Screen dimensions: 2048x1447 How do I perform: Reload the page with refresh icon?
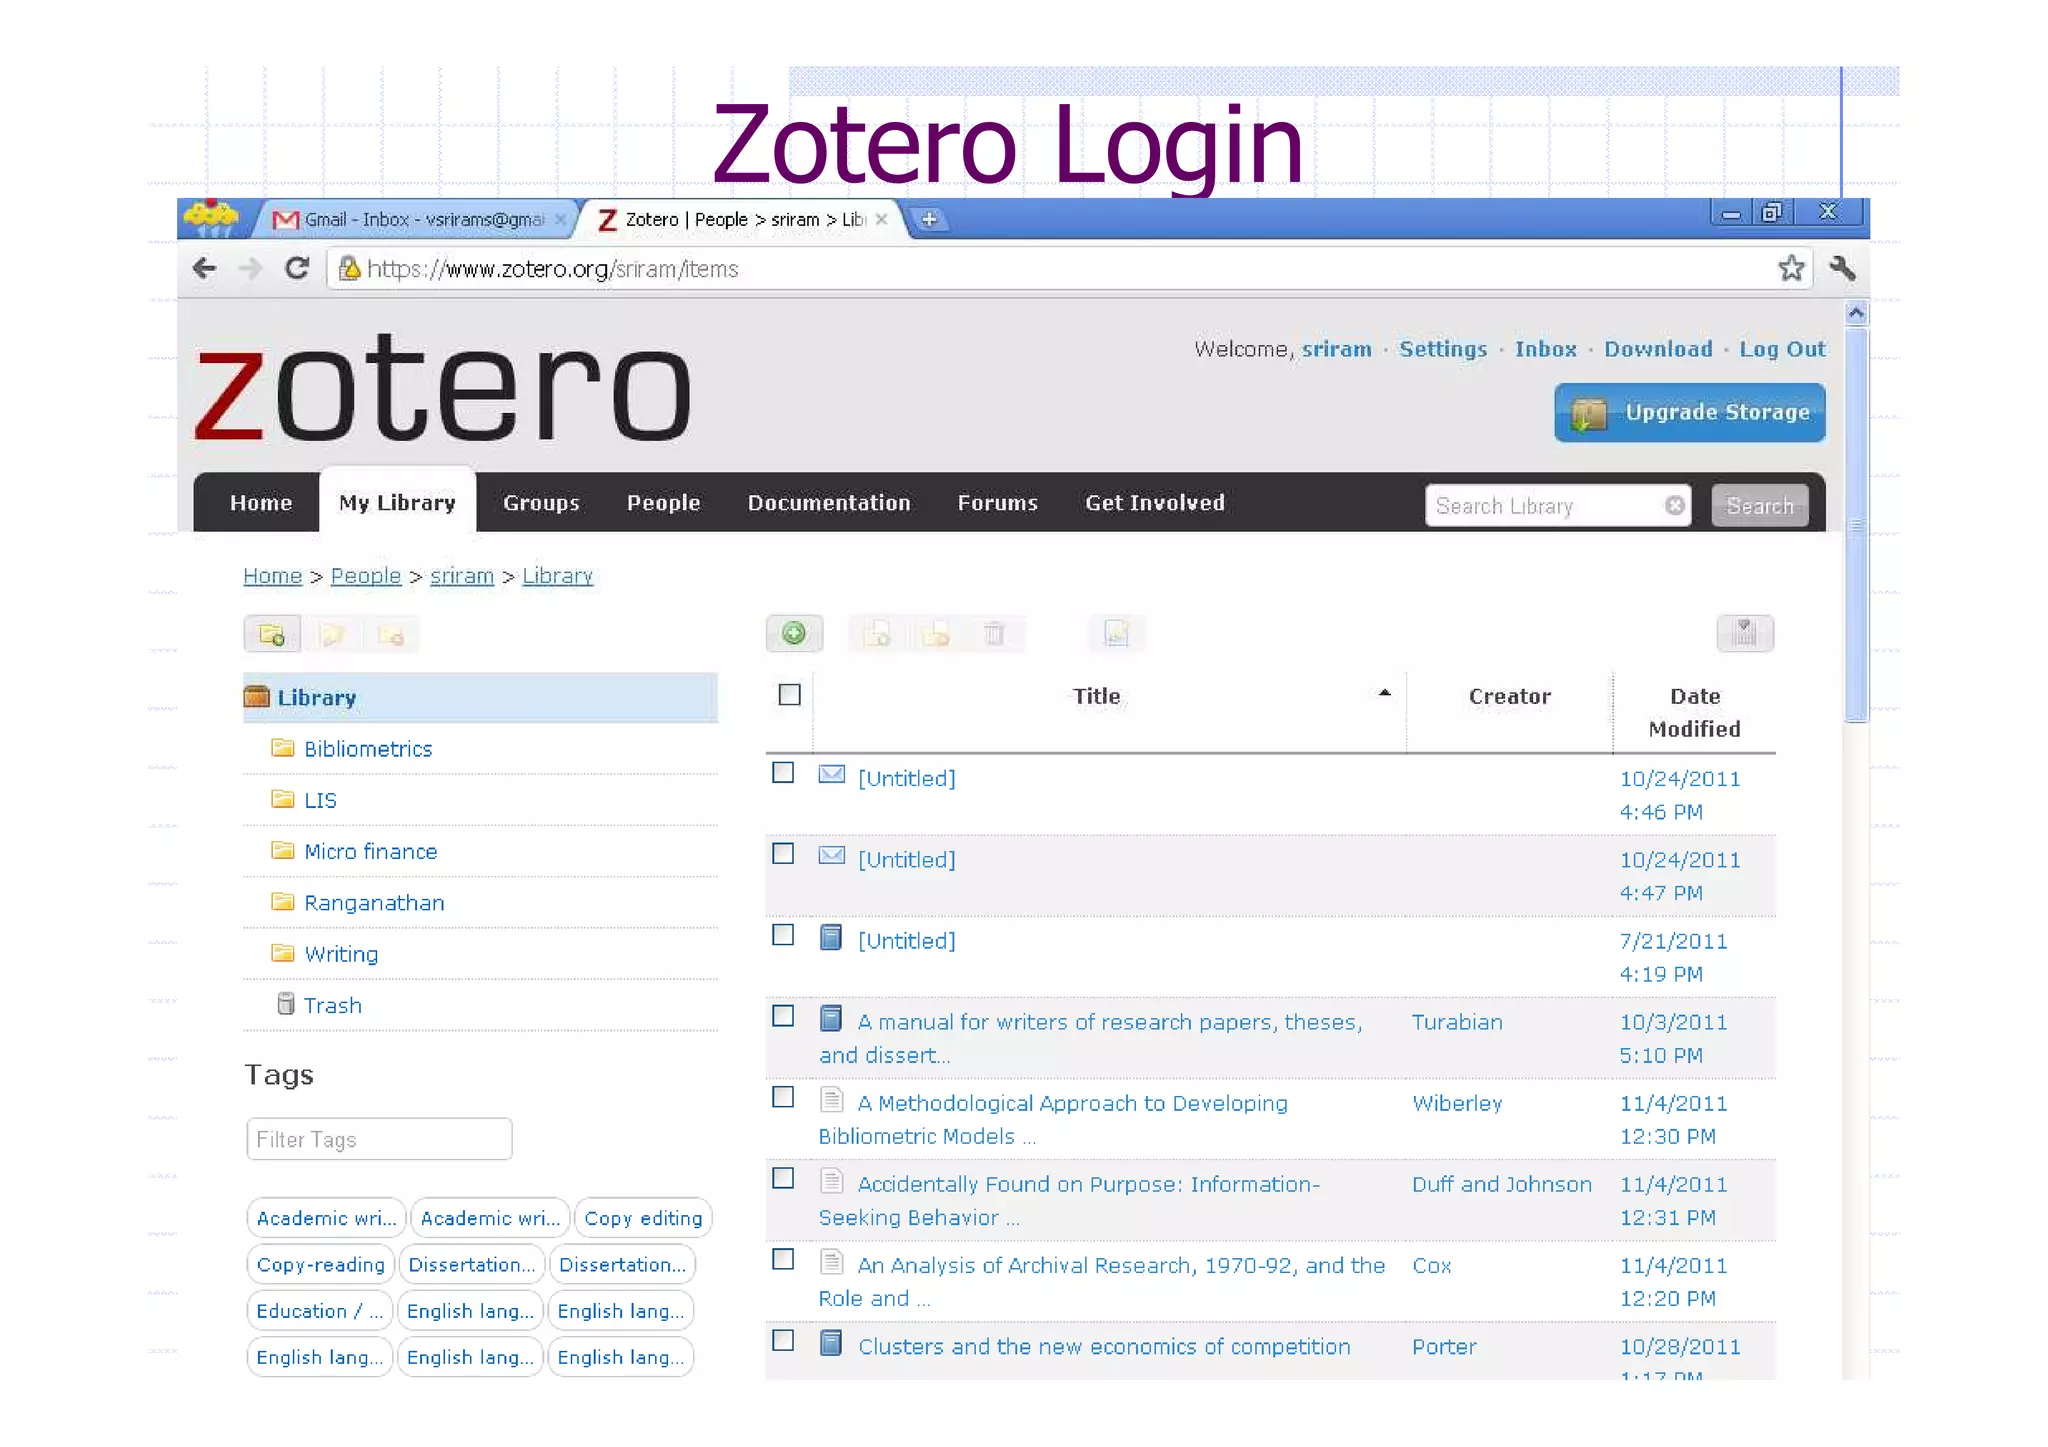(x=297, y=268)
